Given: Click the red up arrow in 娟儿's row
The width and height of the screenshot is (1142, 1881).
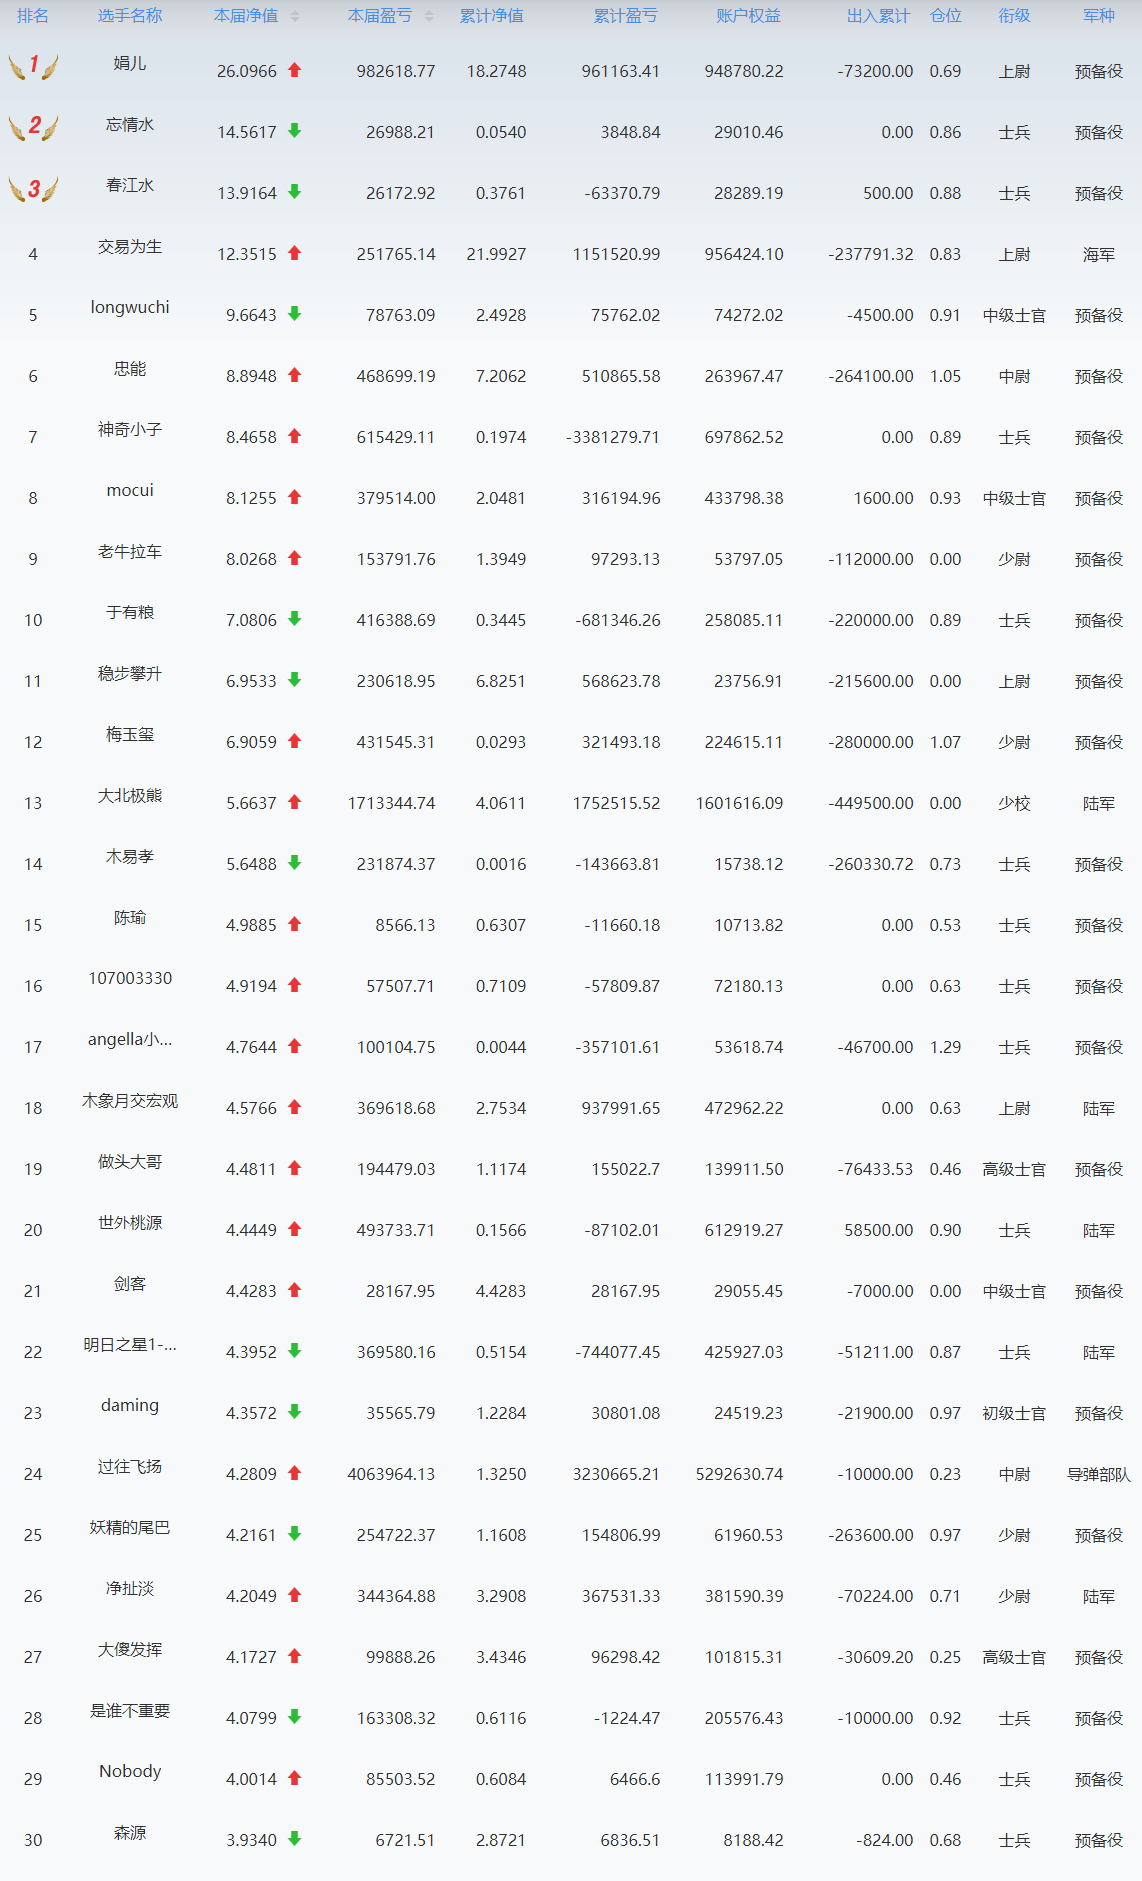Looking at the screenshot, I should tap(295, 70).
